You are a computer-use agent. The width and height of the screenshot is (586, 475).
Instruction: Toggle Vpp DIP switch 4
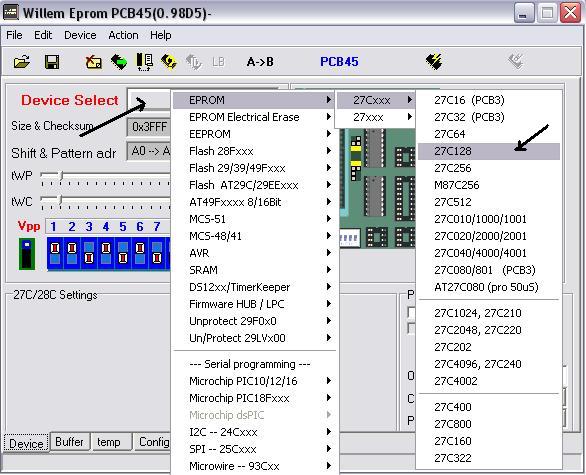(x=106, y=253)
